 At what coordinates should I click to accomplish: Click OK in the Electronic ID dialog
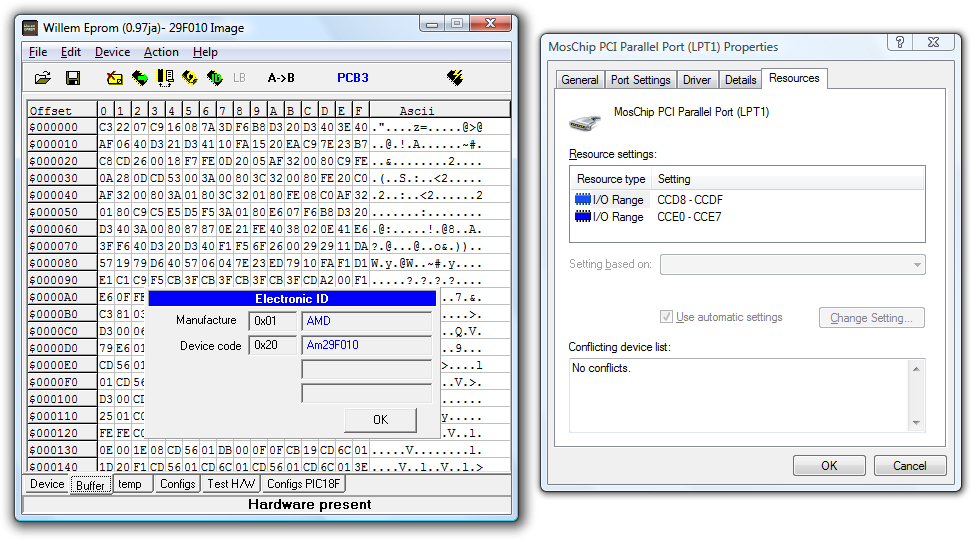[x=380, y=420]
